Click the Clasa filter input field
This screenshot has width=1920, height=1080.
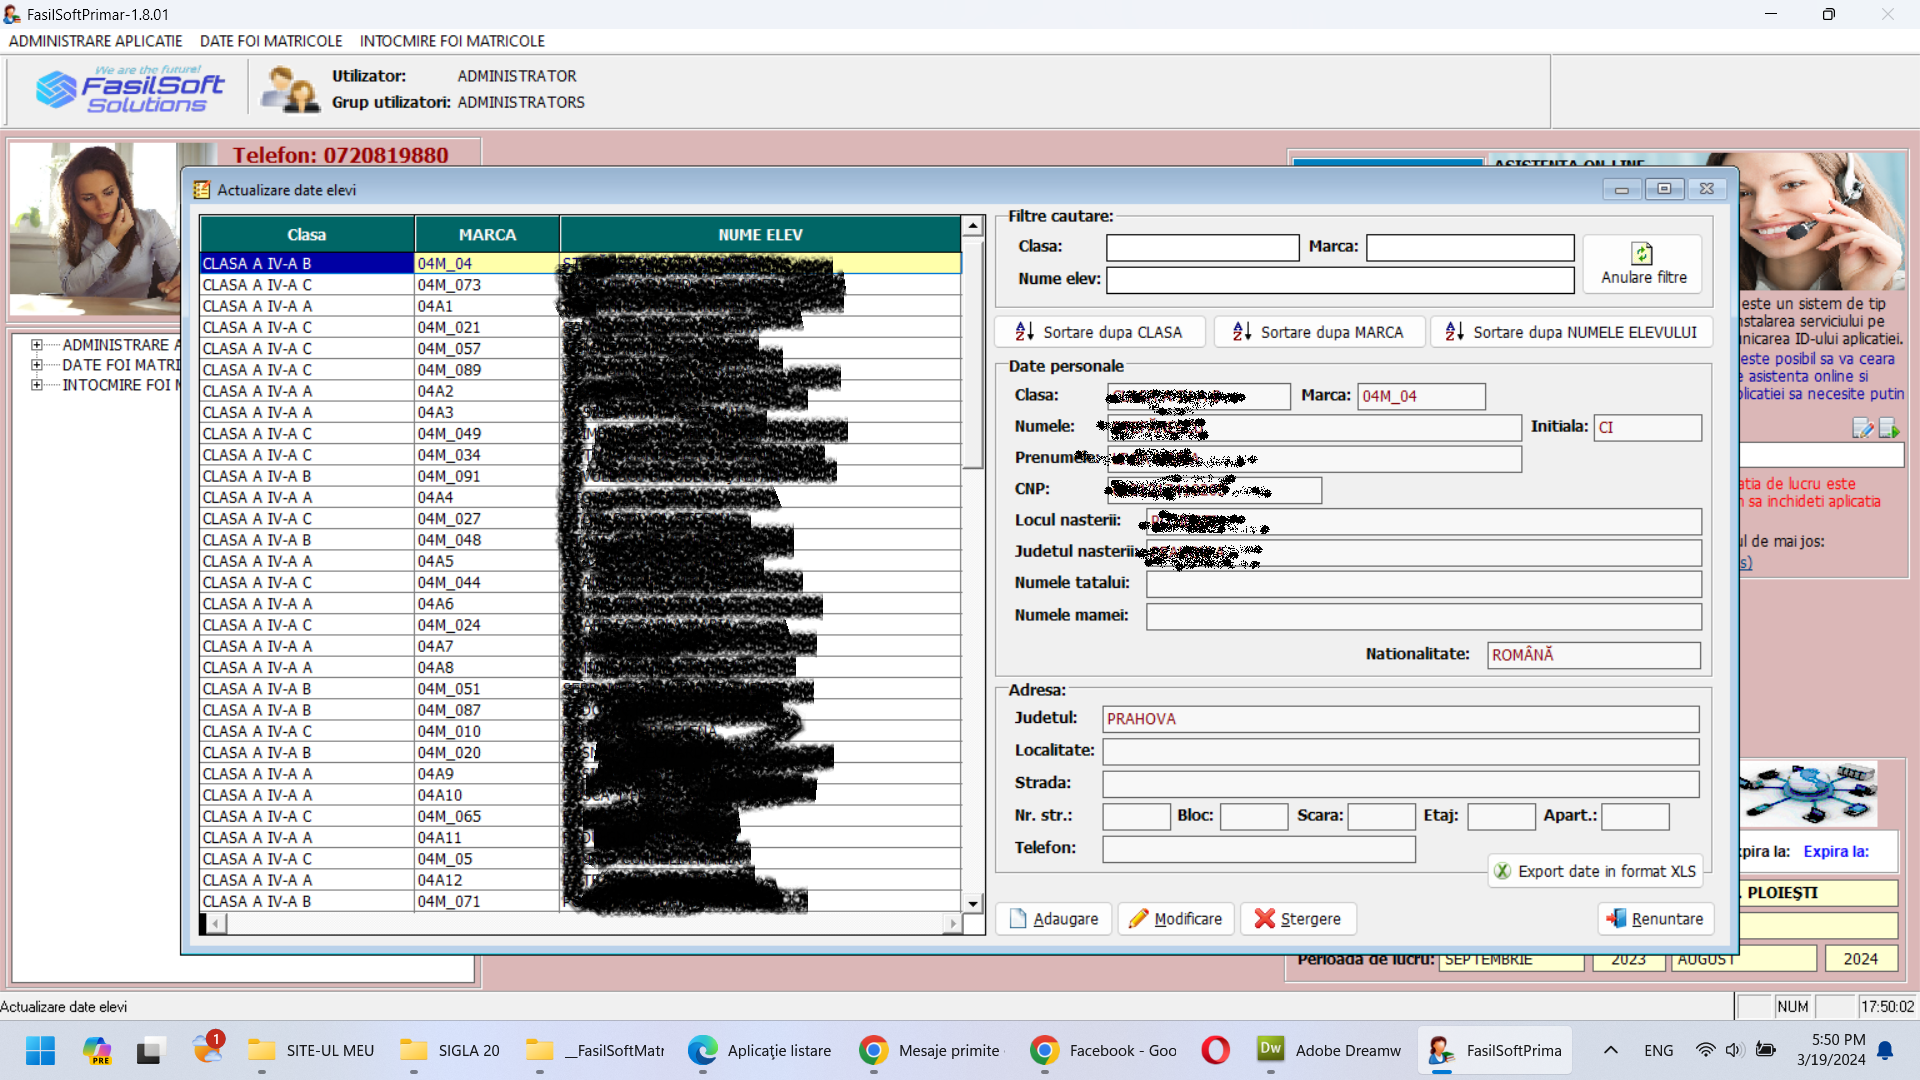[1202, 247]
